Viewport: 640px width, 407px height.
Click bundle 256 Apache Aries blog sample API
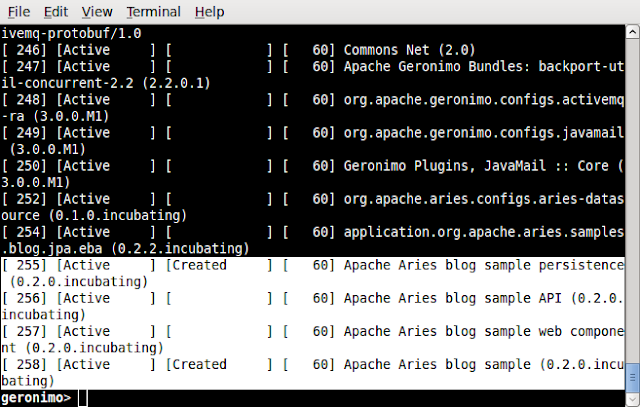(313, 306)
